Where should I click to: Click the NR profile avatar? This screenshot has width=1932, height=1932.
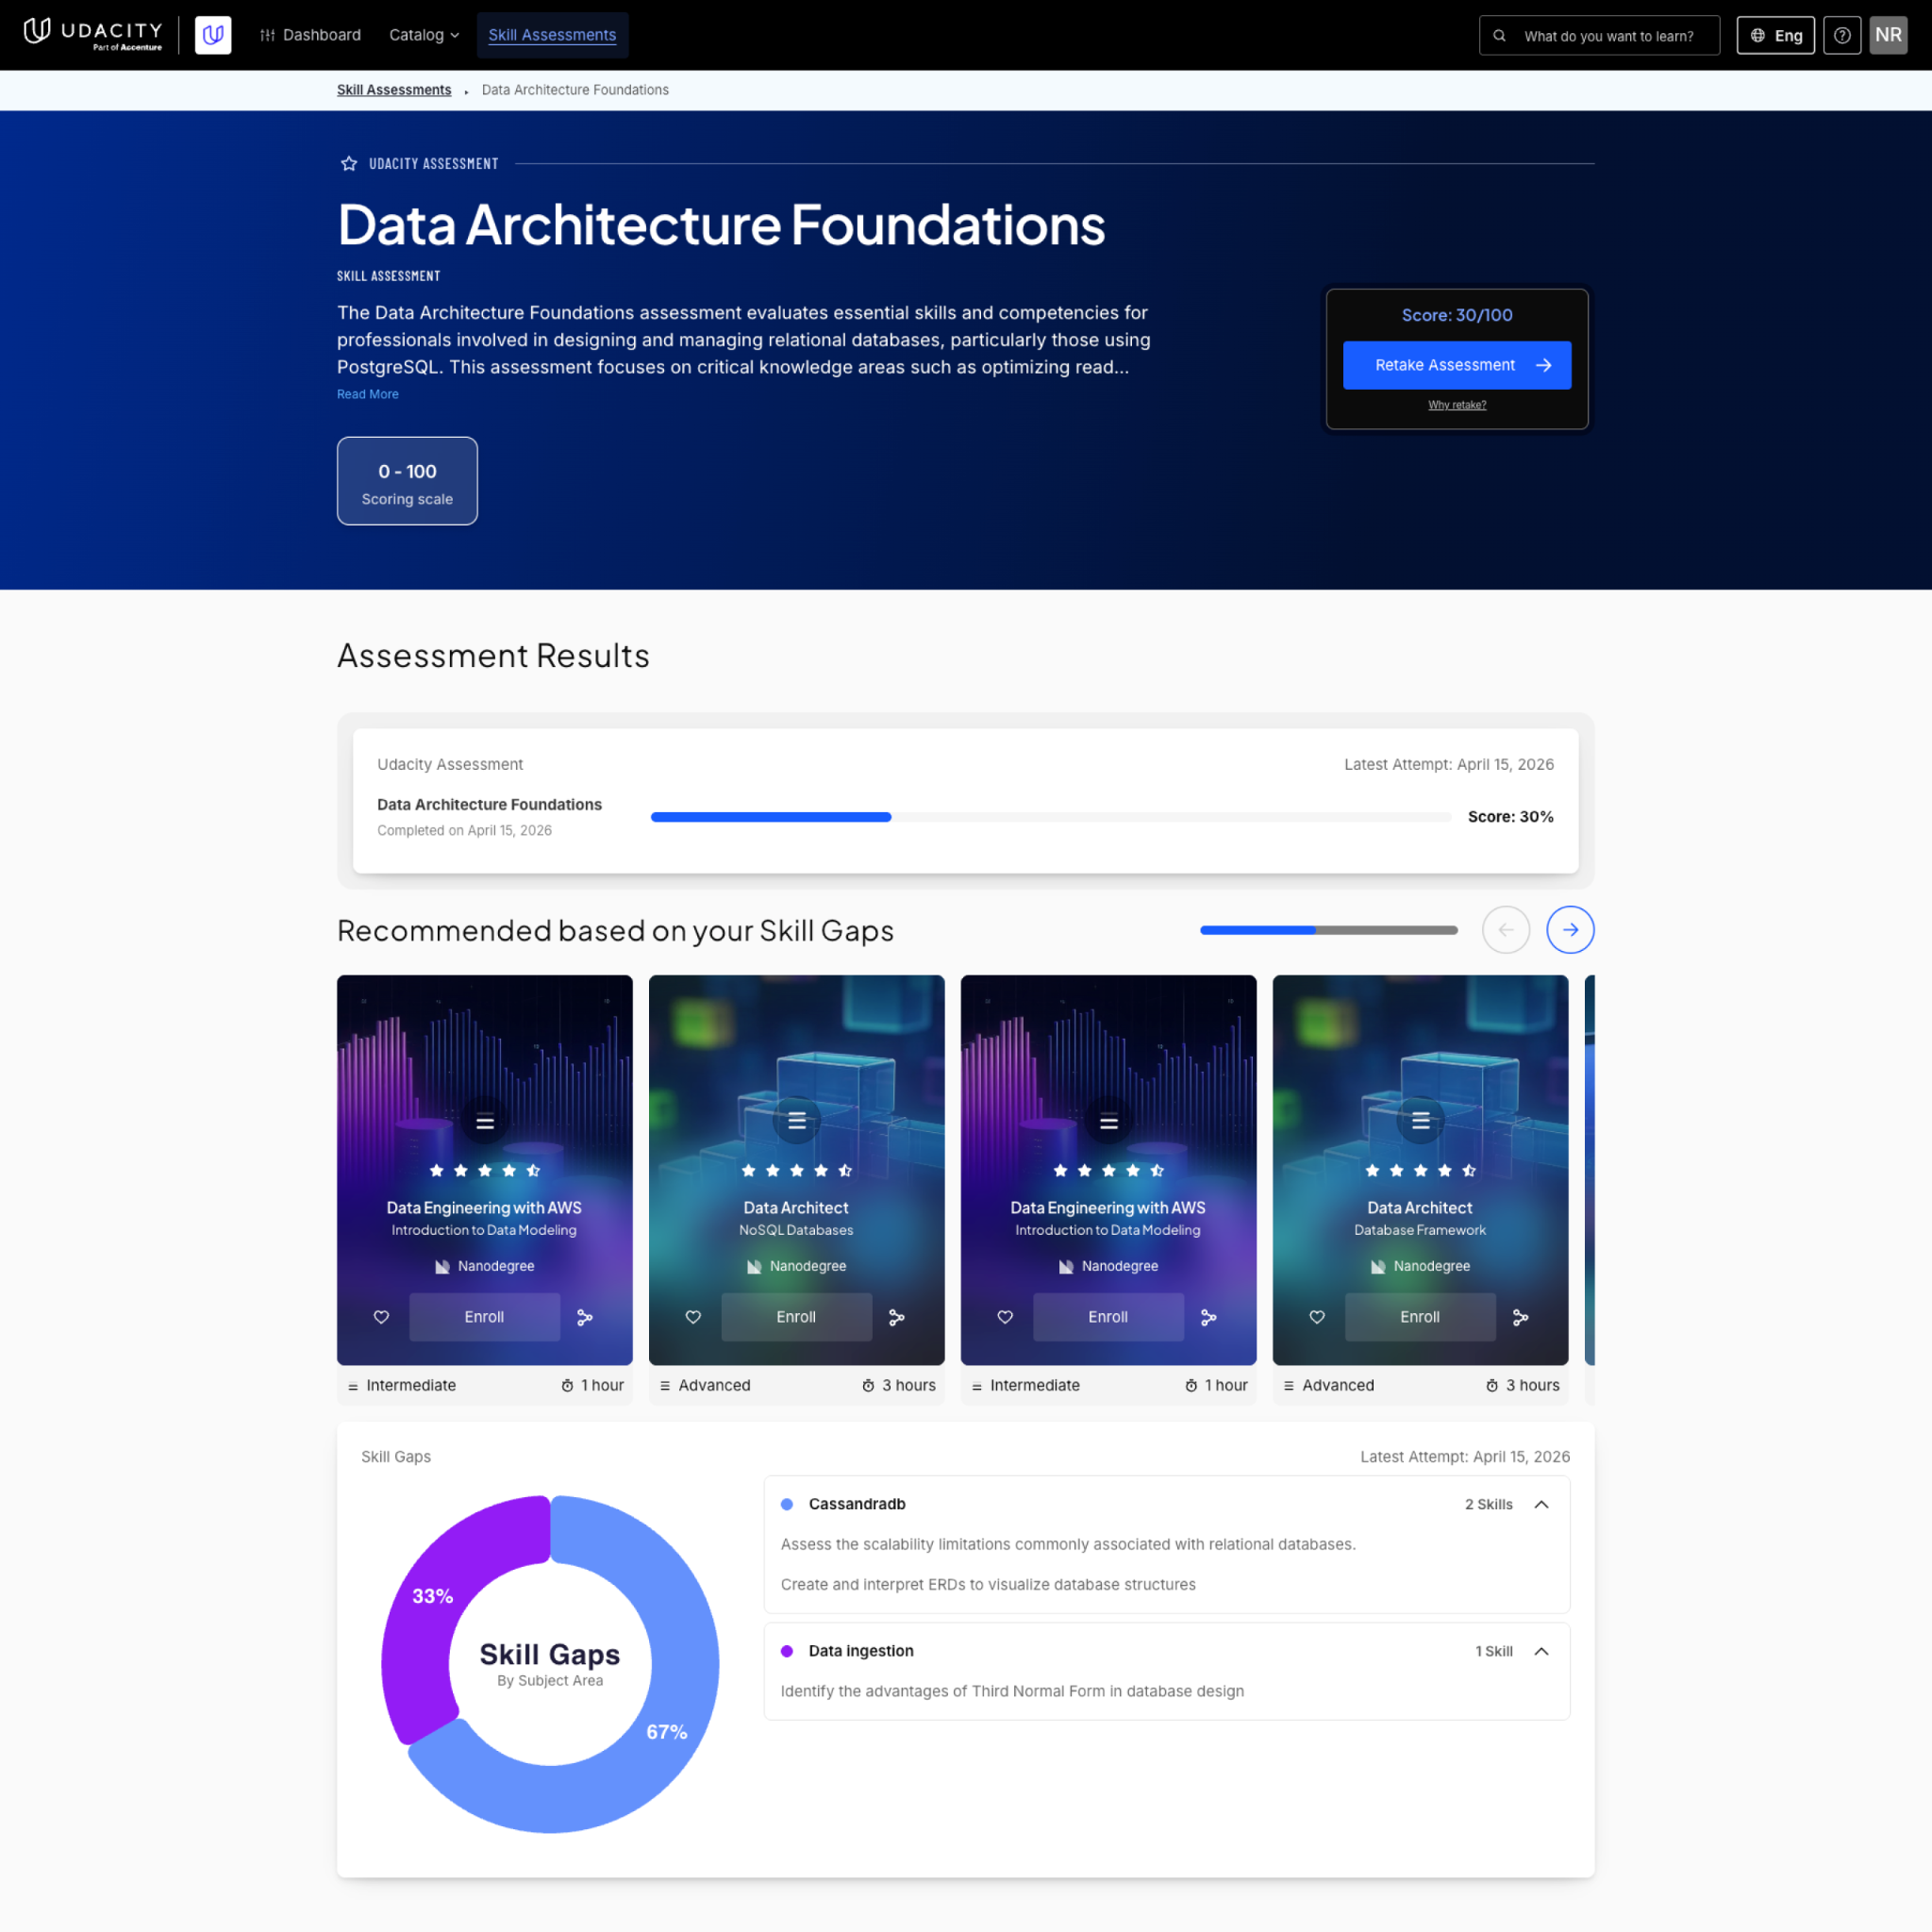1888,35
